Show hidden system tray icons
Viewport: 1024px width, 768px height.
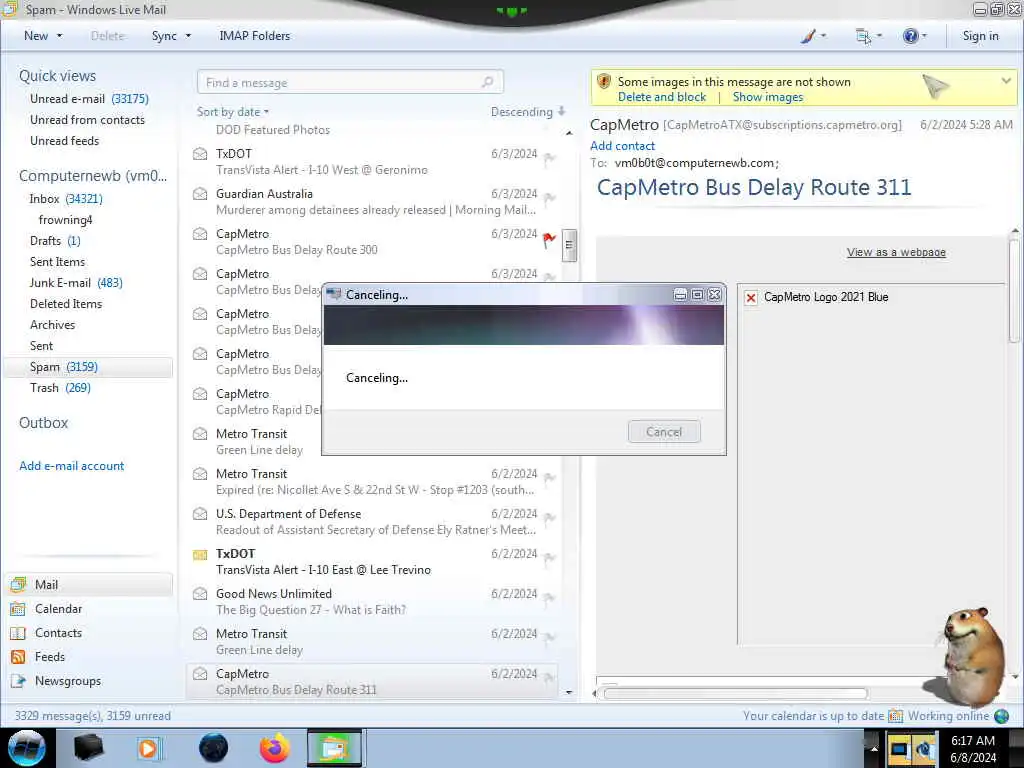(x=874, y=748)
